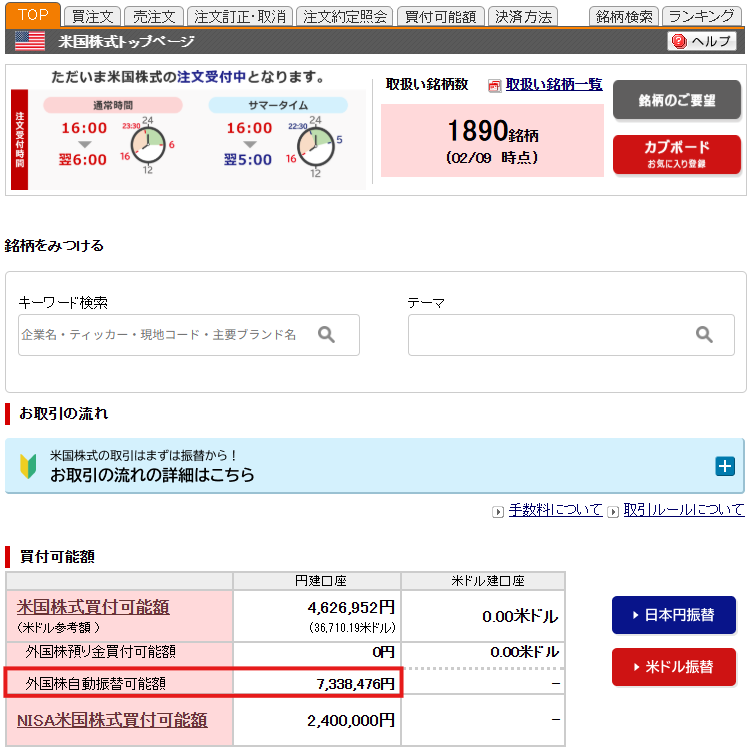
Task: Click the US flag icon
Action: pyautogui.click(x=30, y=41)
